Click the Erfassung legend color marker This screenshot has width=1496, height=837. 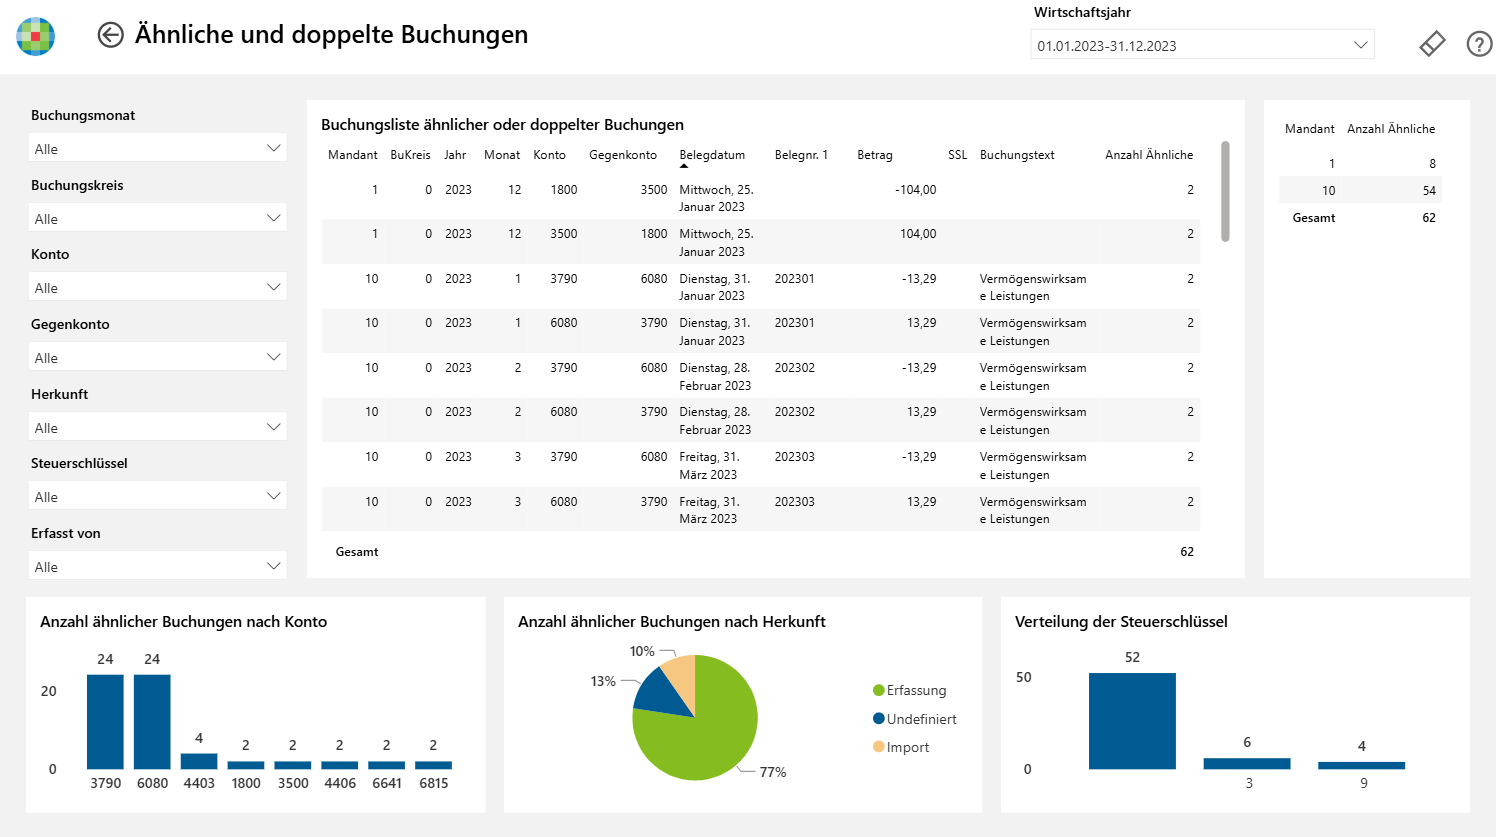879,690
